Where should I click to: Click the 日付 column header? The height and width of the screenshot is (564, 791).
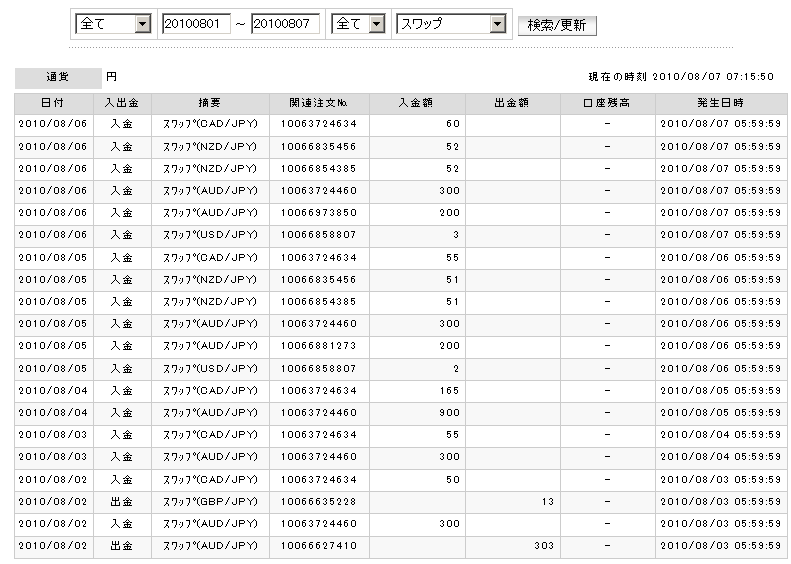(x=54, y=103)
